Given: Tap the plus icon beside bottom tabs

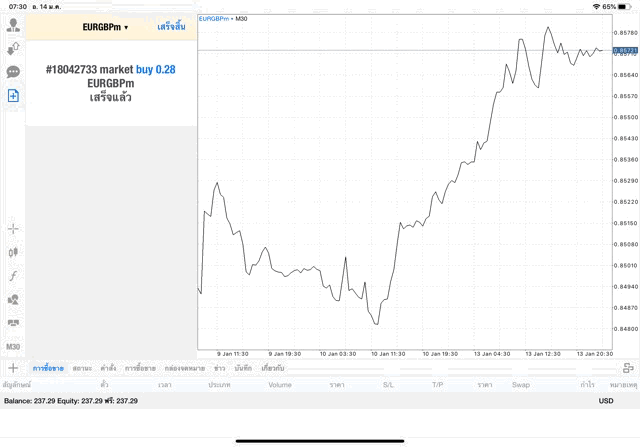Looking at the screenshot, I should coord(13,368).
